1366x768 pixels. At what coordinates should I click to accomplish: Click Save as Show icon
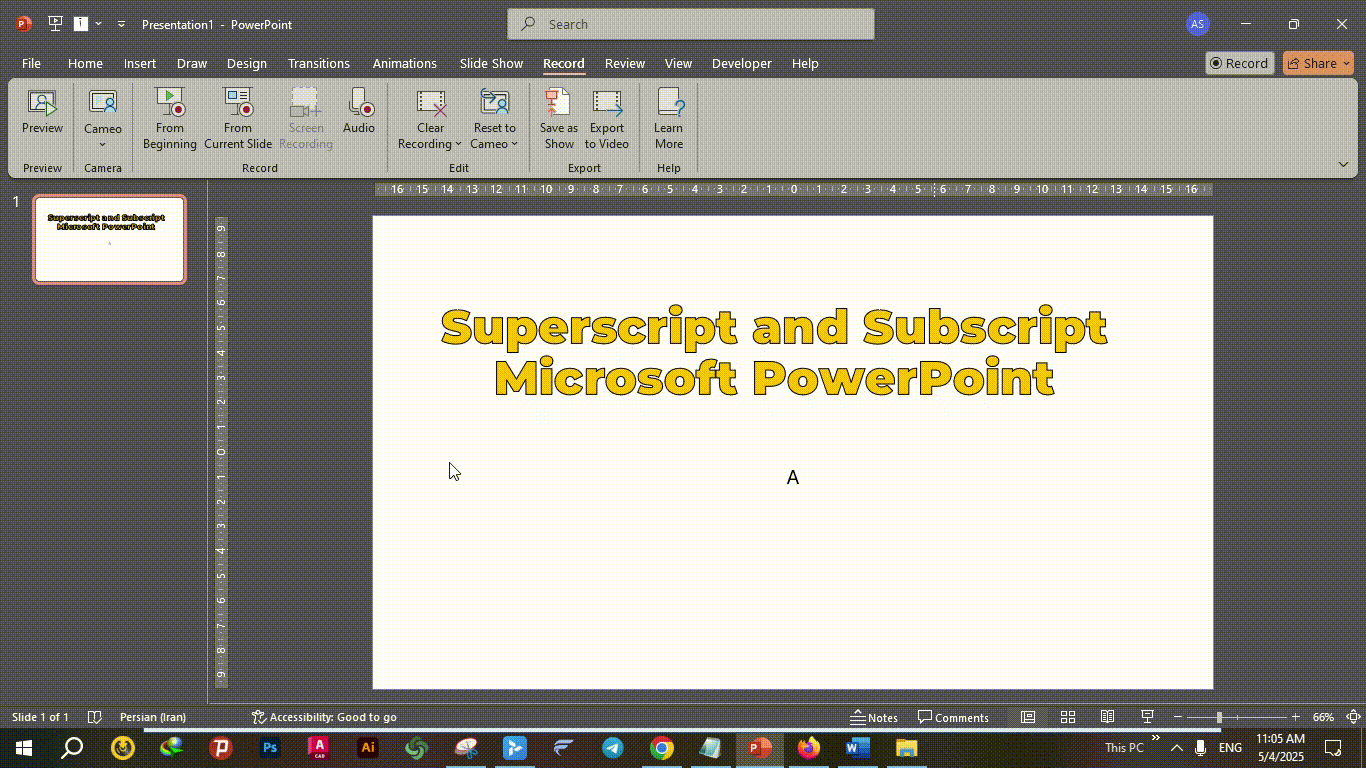coord(558,103)
